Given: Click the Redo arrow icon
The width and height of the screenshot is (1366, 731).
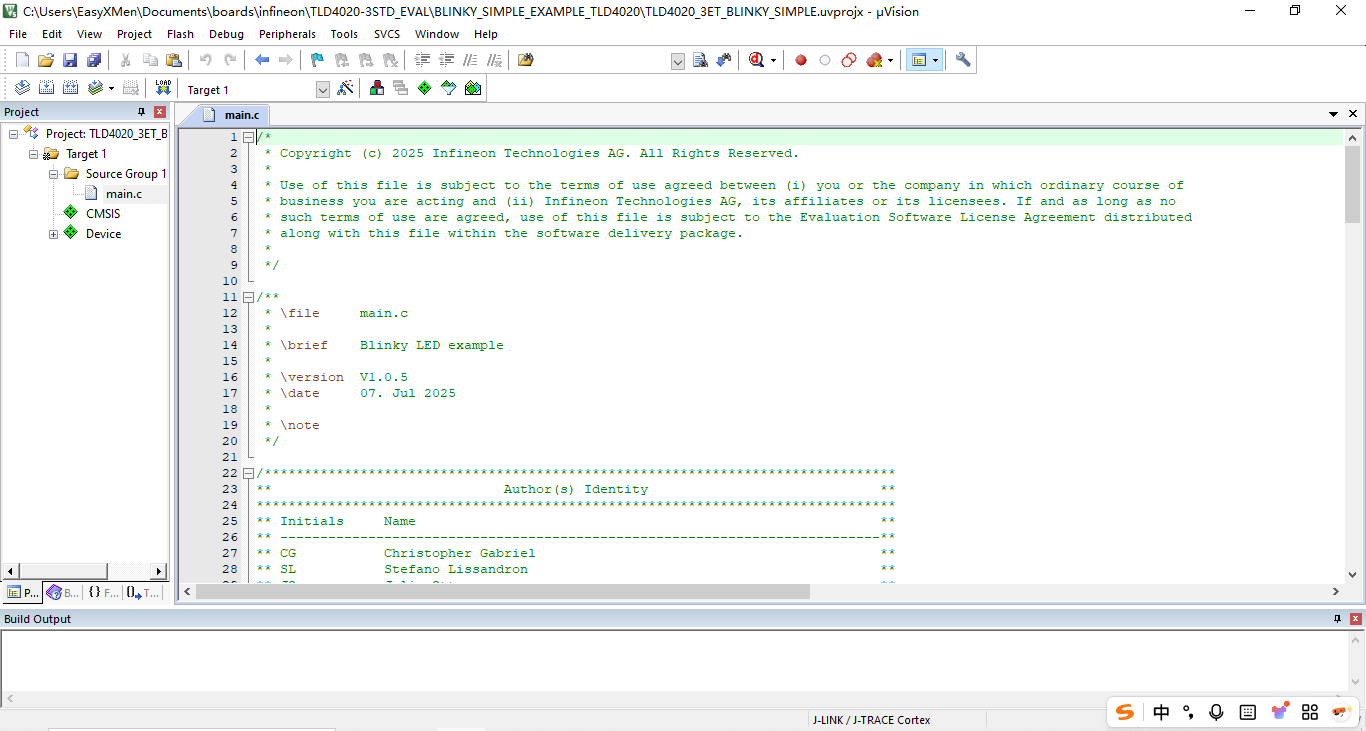Looking at the screenshot, I should pyautogui.click(x=230, y=60).
